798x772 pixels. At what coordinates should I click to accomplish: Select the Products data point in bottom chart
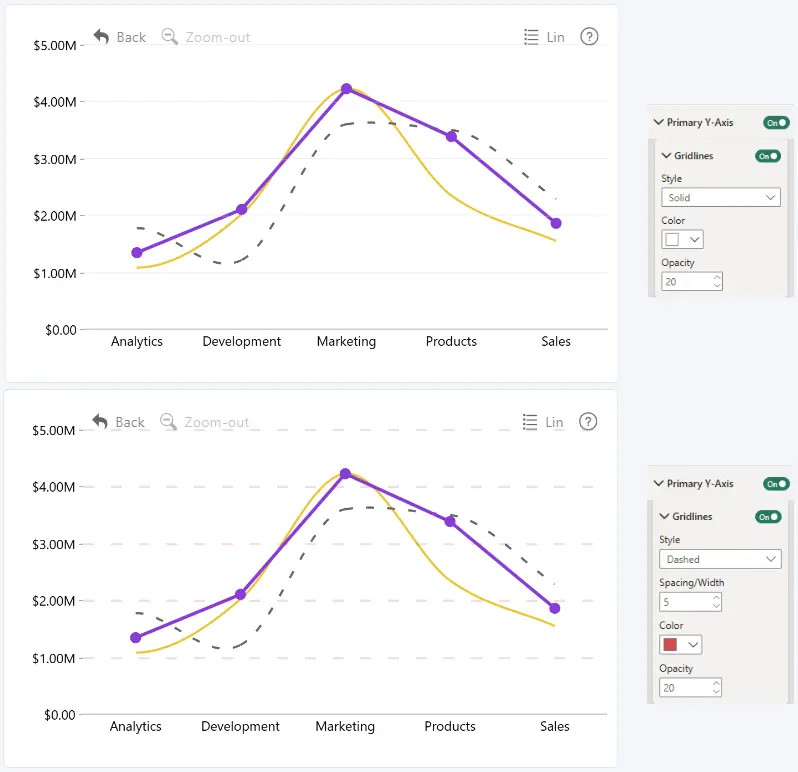450,522
